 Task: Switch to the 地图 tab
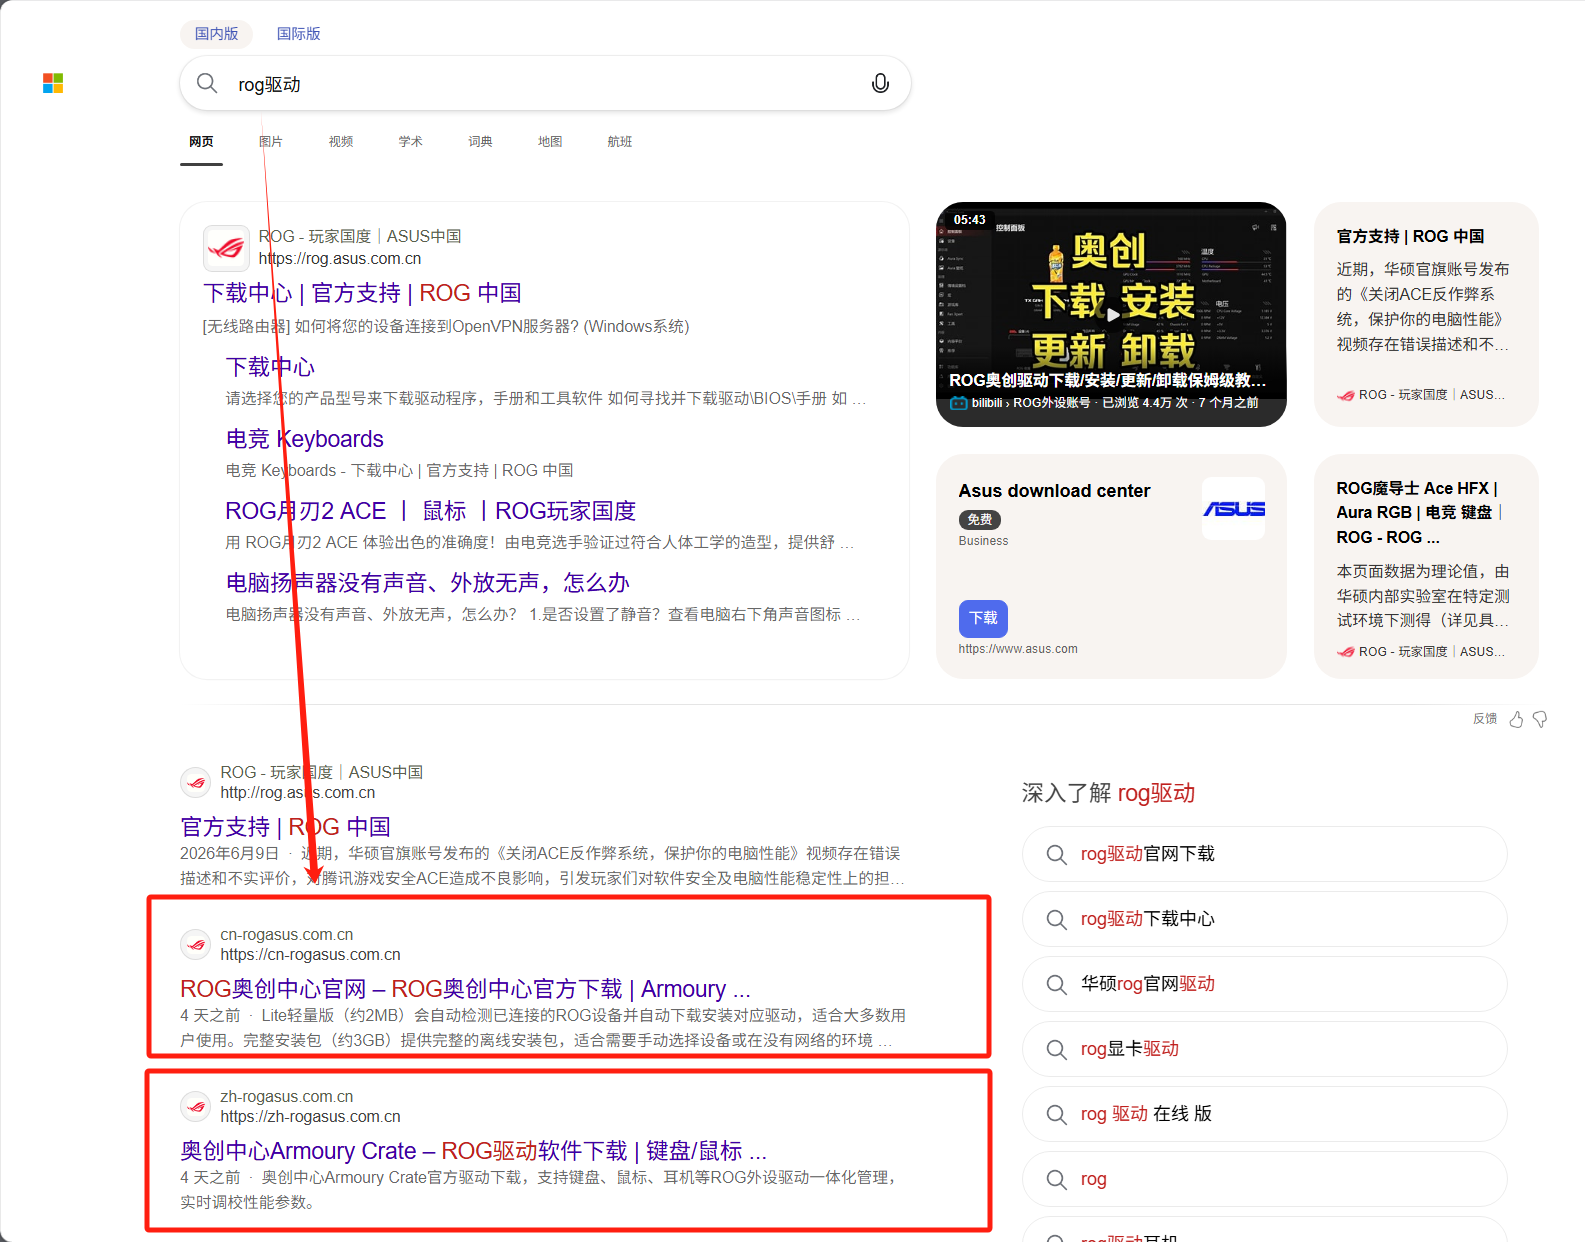pyautogui.click(x=550, y=141)
